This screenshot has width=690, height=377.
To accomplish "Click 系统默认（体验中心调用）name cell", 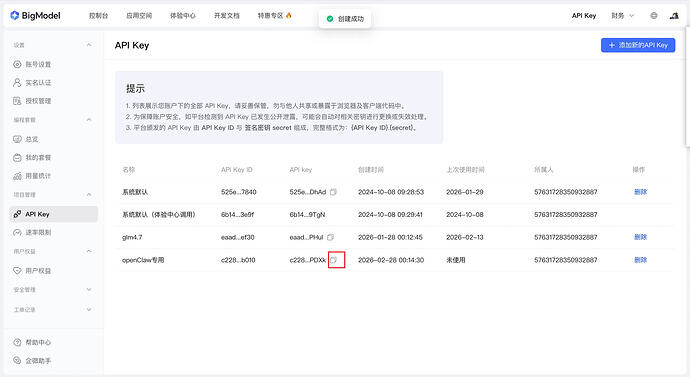I will pyautogui.click(x=159, y=215).
